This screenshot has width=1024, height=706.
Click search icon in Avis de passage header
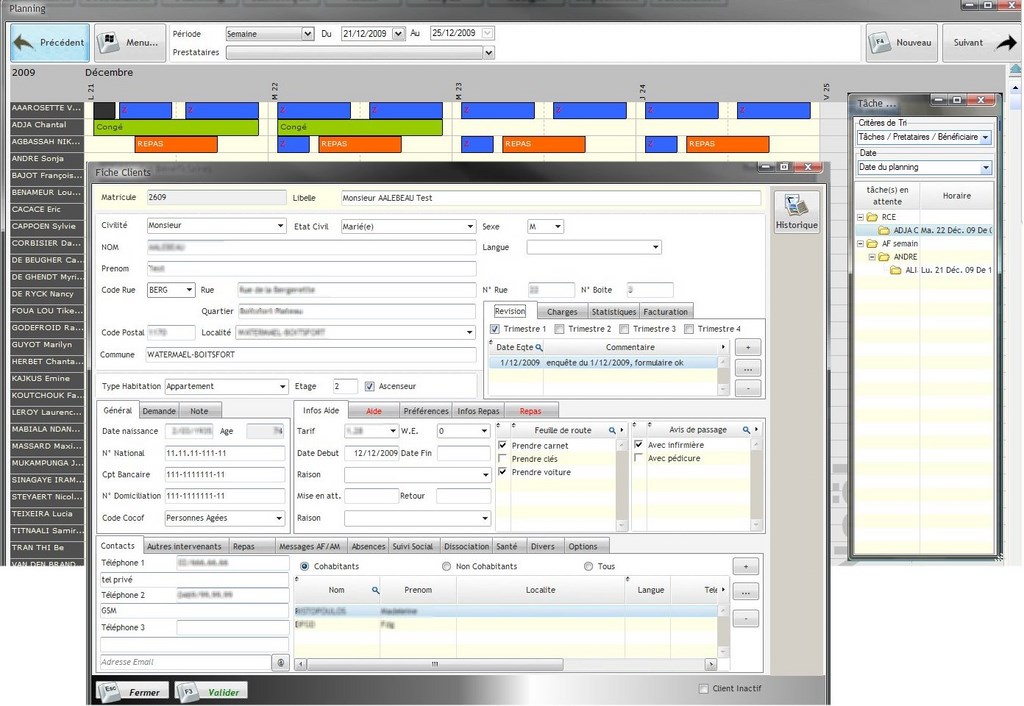pos(746,430)
